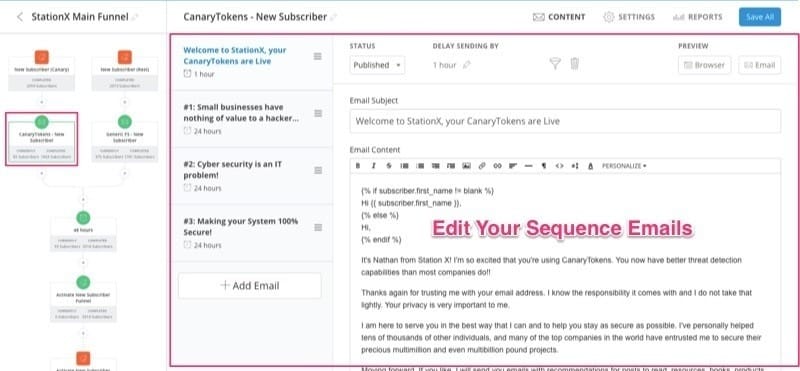Apply italic formatting in editor toolbar
800x371 pixels.
(x=373, y=166)
